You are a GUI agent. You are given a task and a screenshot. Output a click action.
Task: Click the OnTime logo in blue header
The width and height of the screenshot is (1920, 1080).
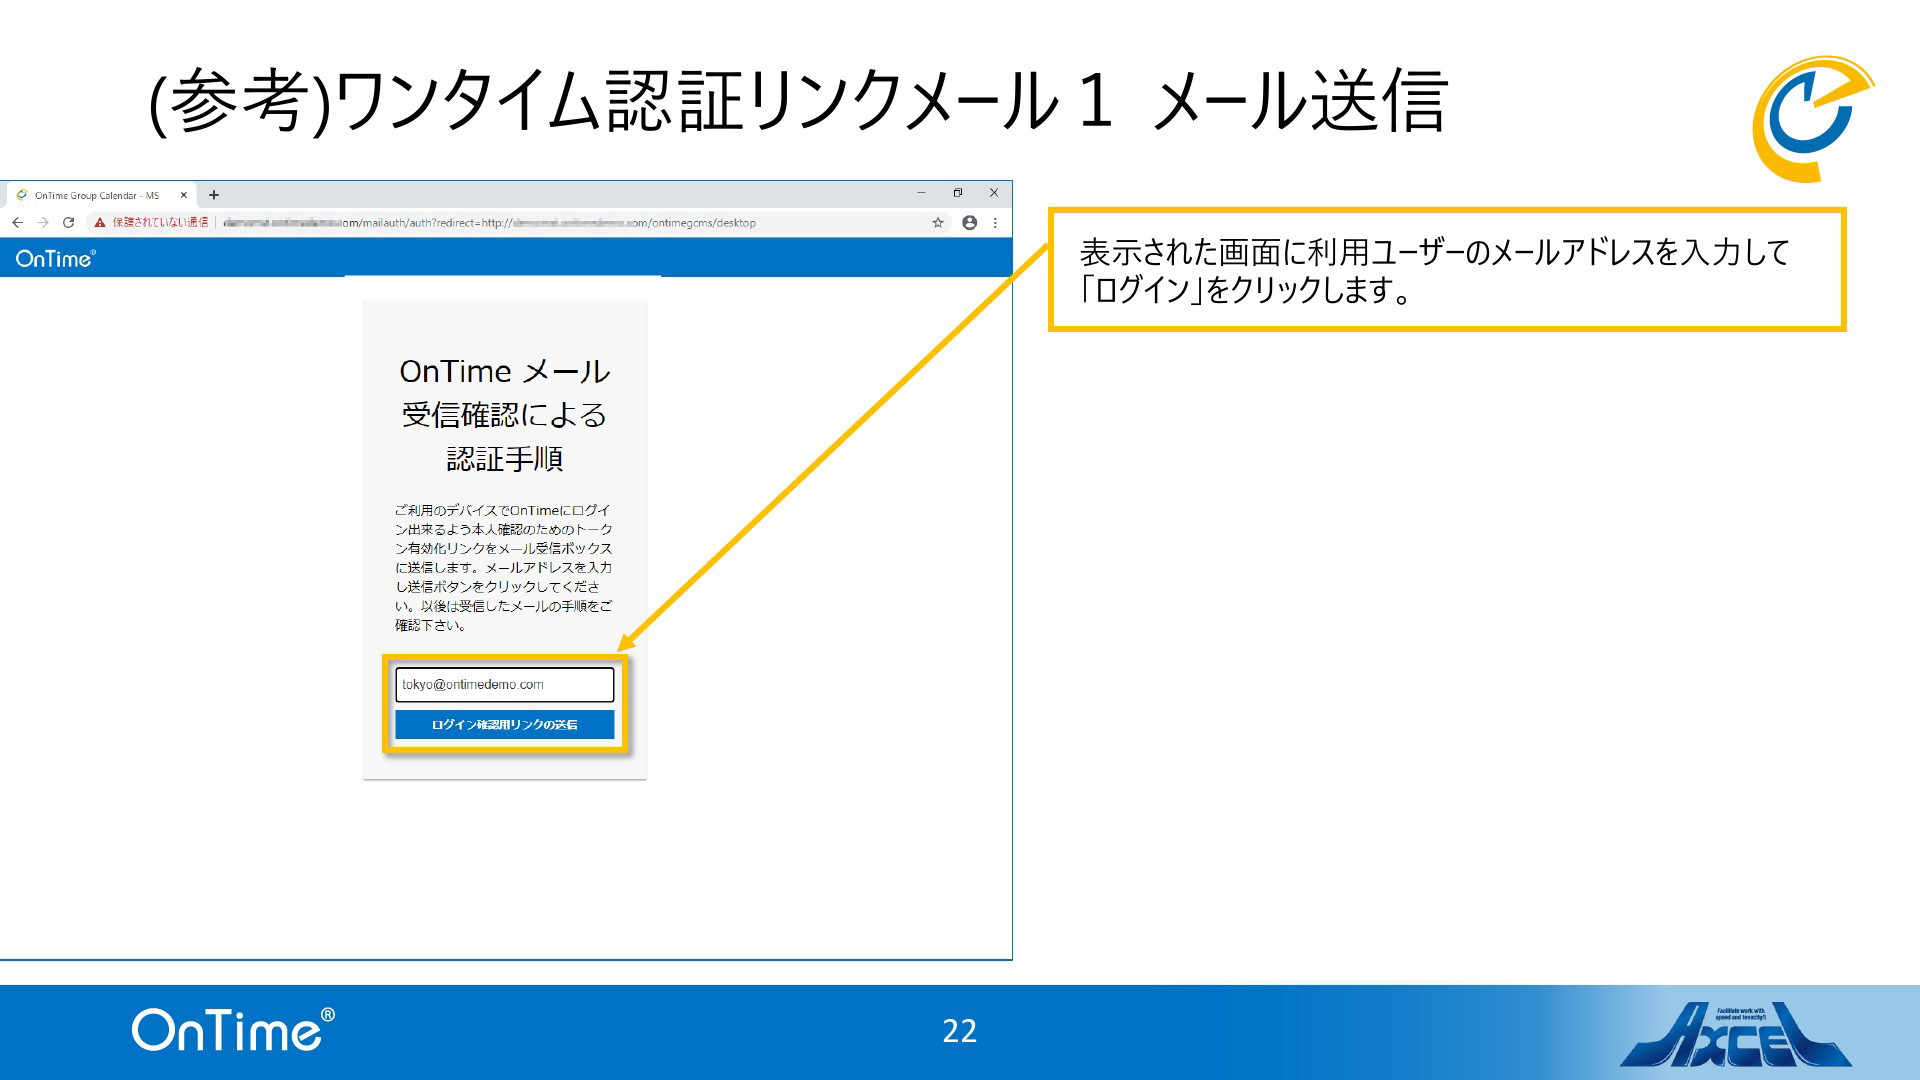click(56, 259)
